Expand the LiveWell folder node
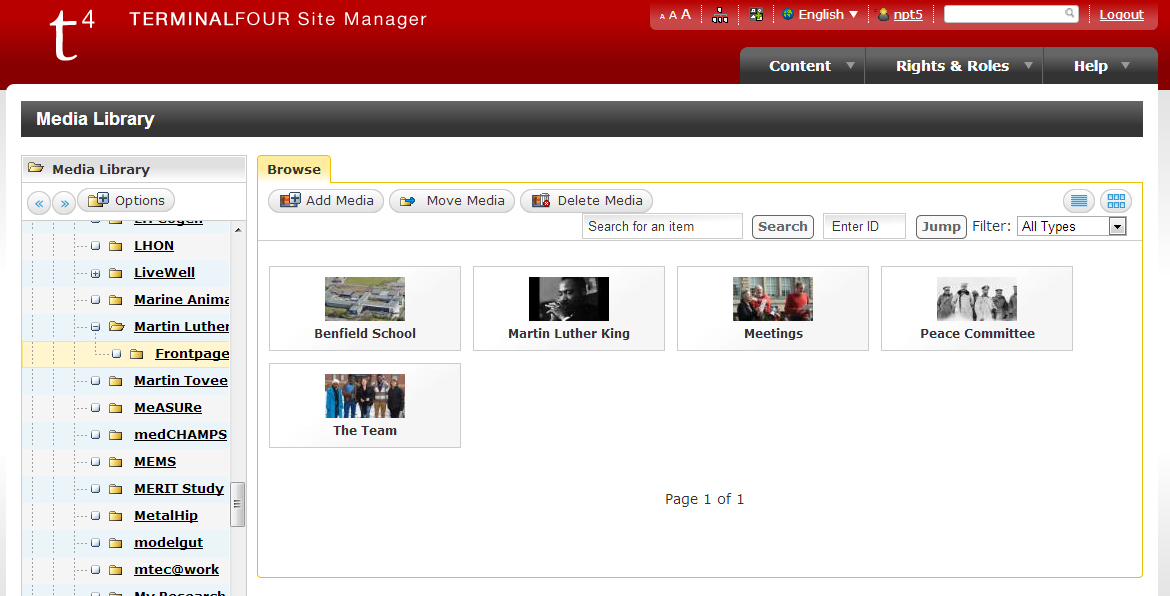This screenshot has width=1170, height=596. (x=95, y=273)
